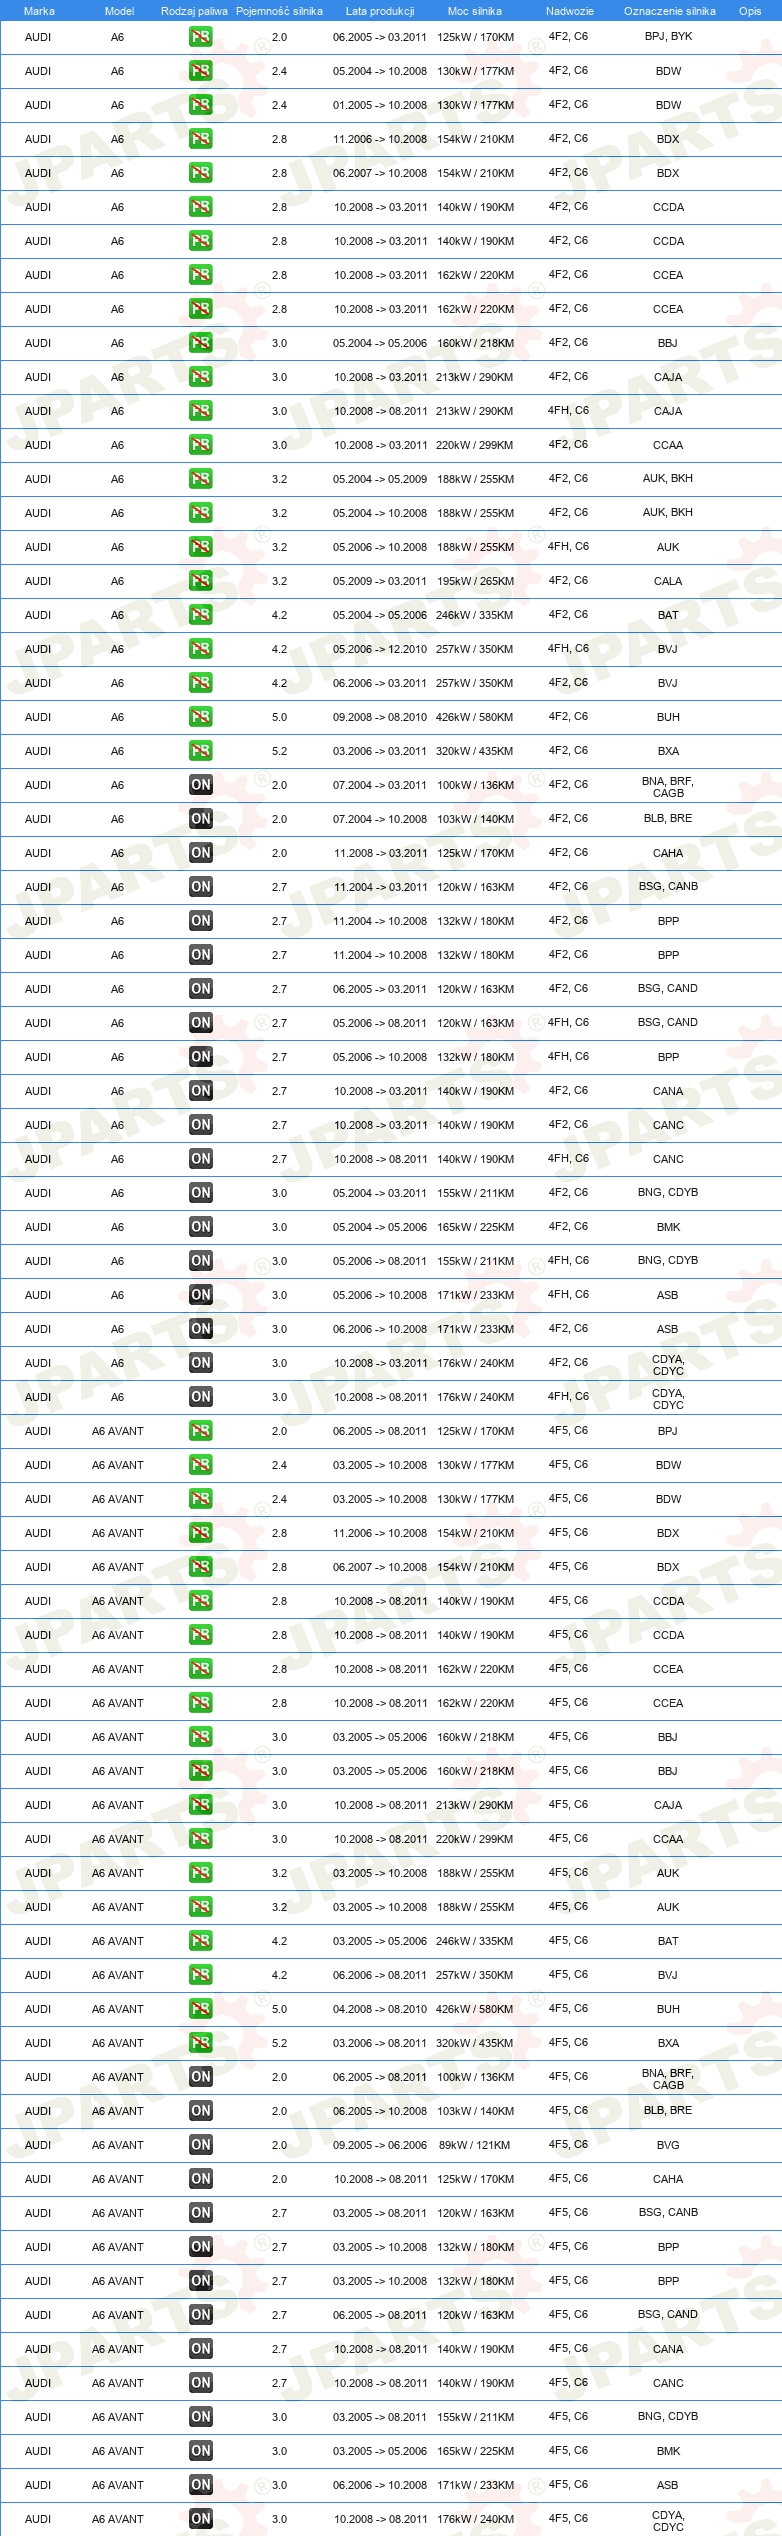Select production years '04.2008 -> 08.2010'
Screen dimensions: 782x2536
(x=380, y=2009)
